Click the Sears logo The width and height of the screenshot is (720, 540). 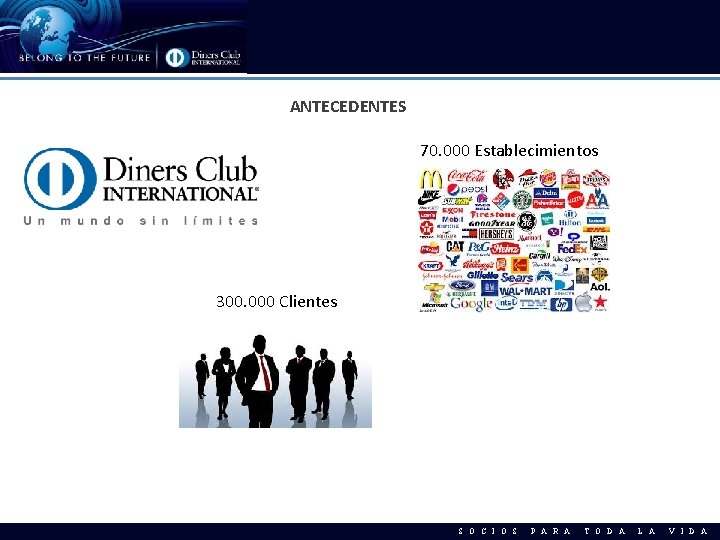point(517,278)
